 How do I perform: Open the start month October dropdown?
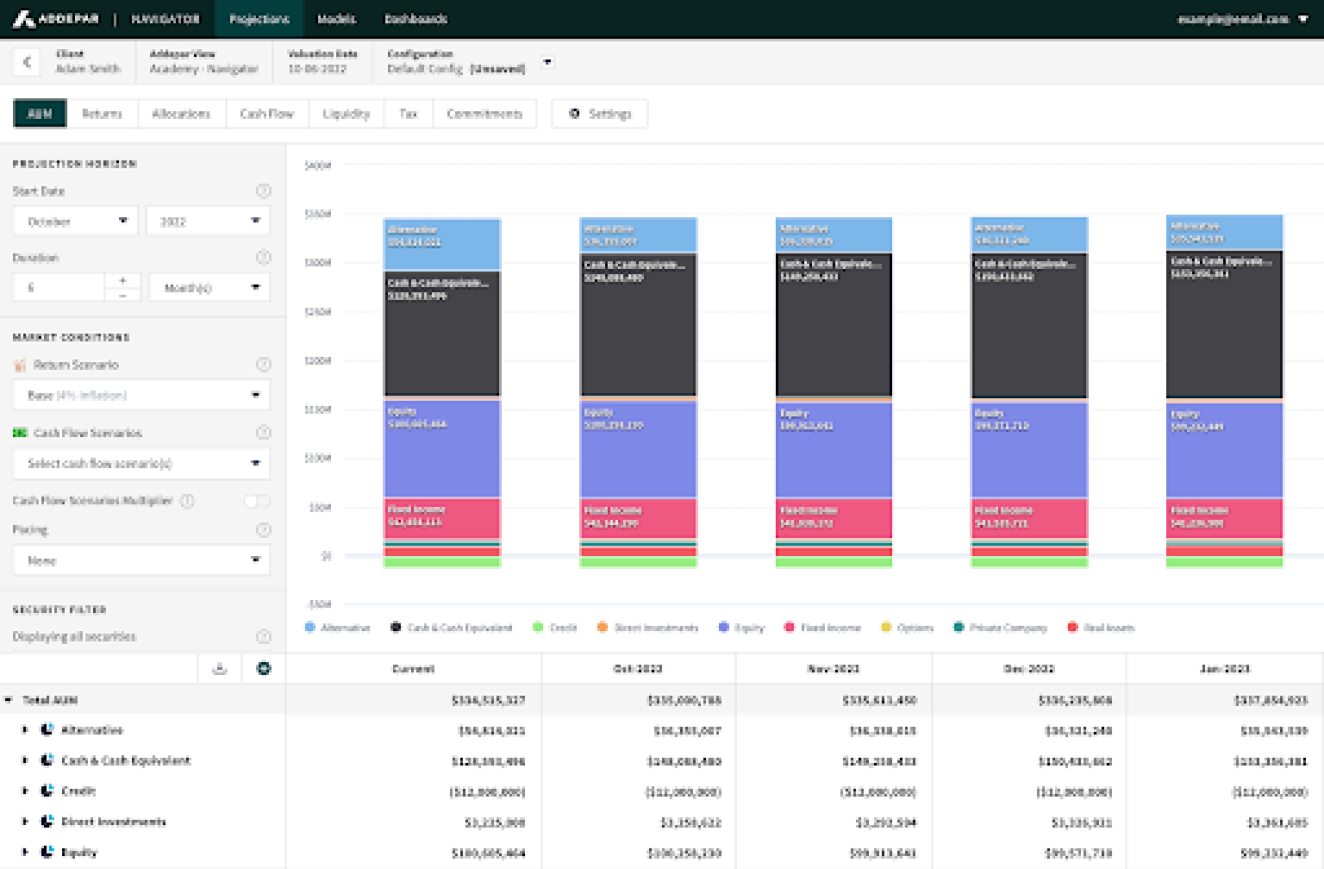(76, 221)
